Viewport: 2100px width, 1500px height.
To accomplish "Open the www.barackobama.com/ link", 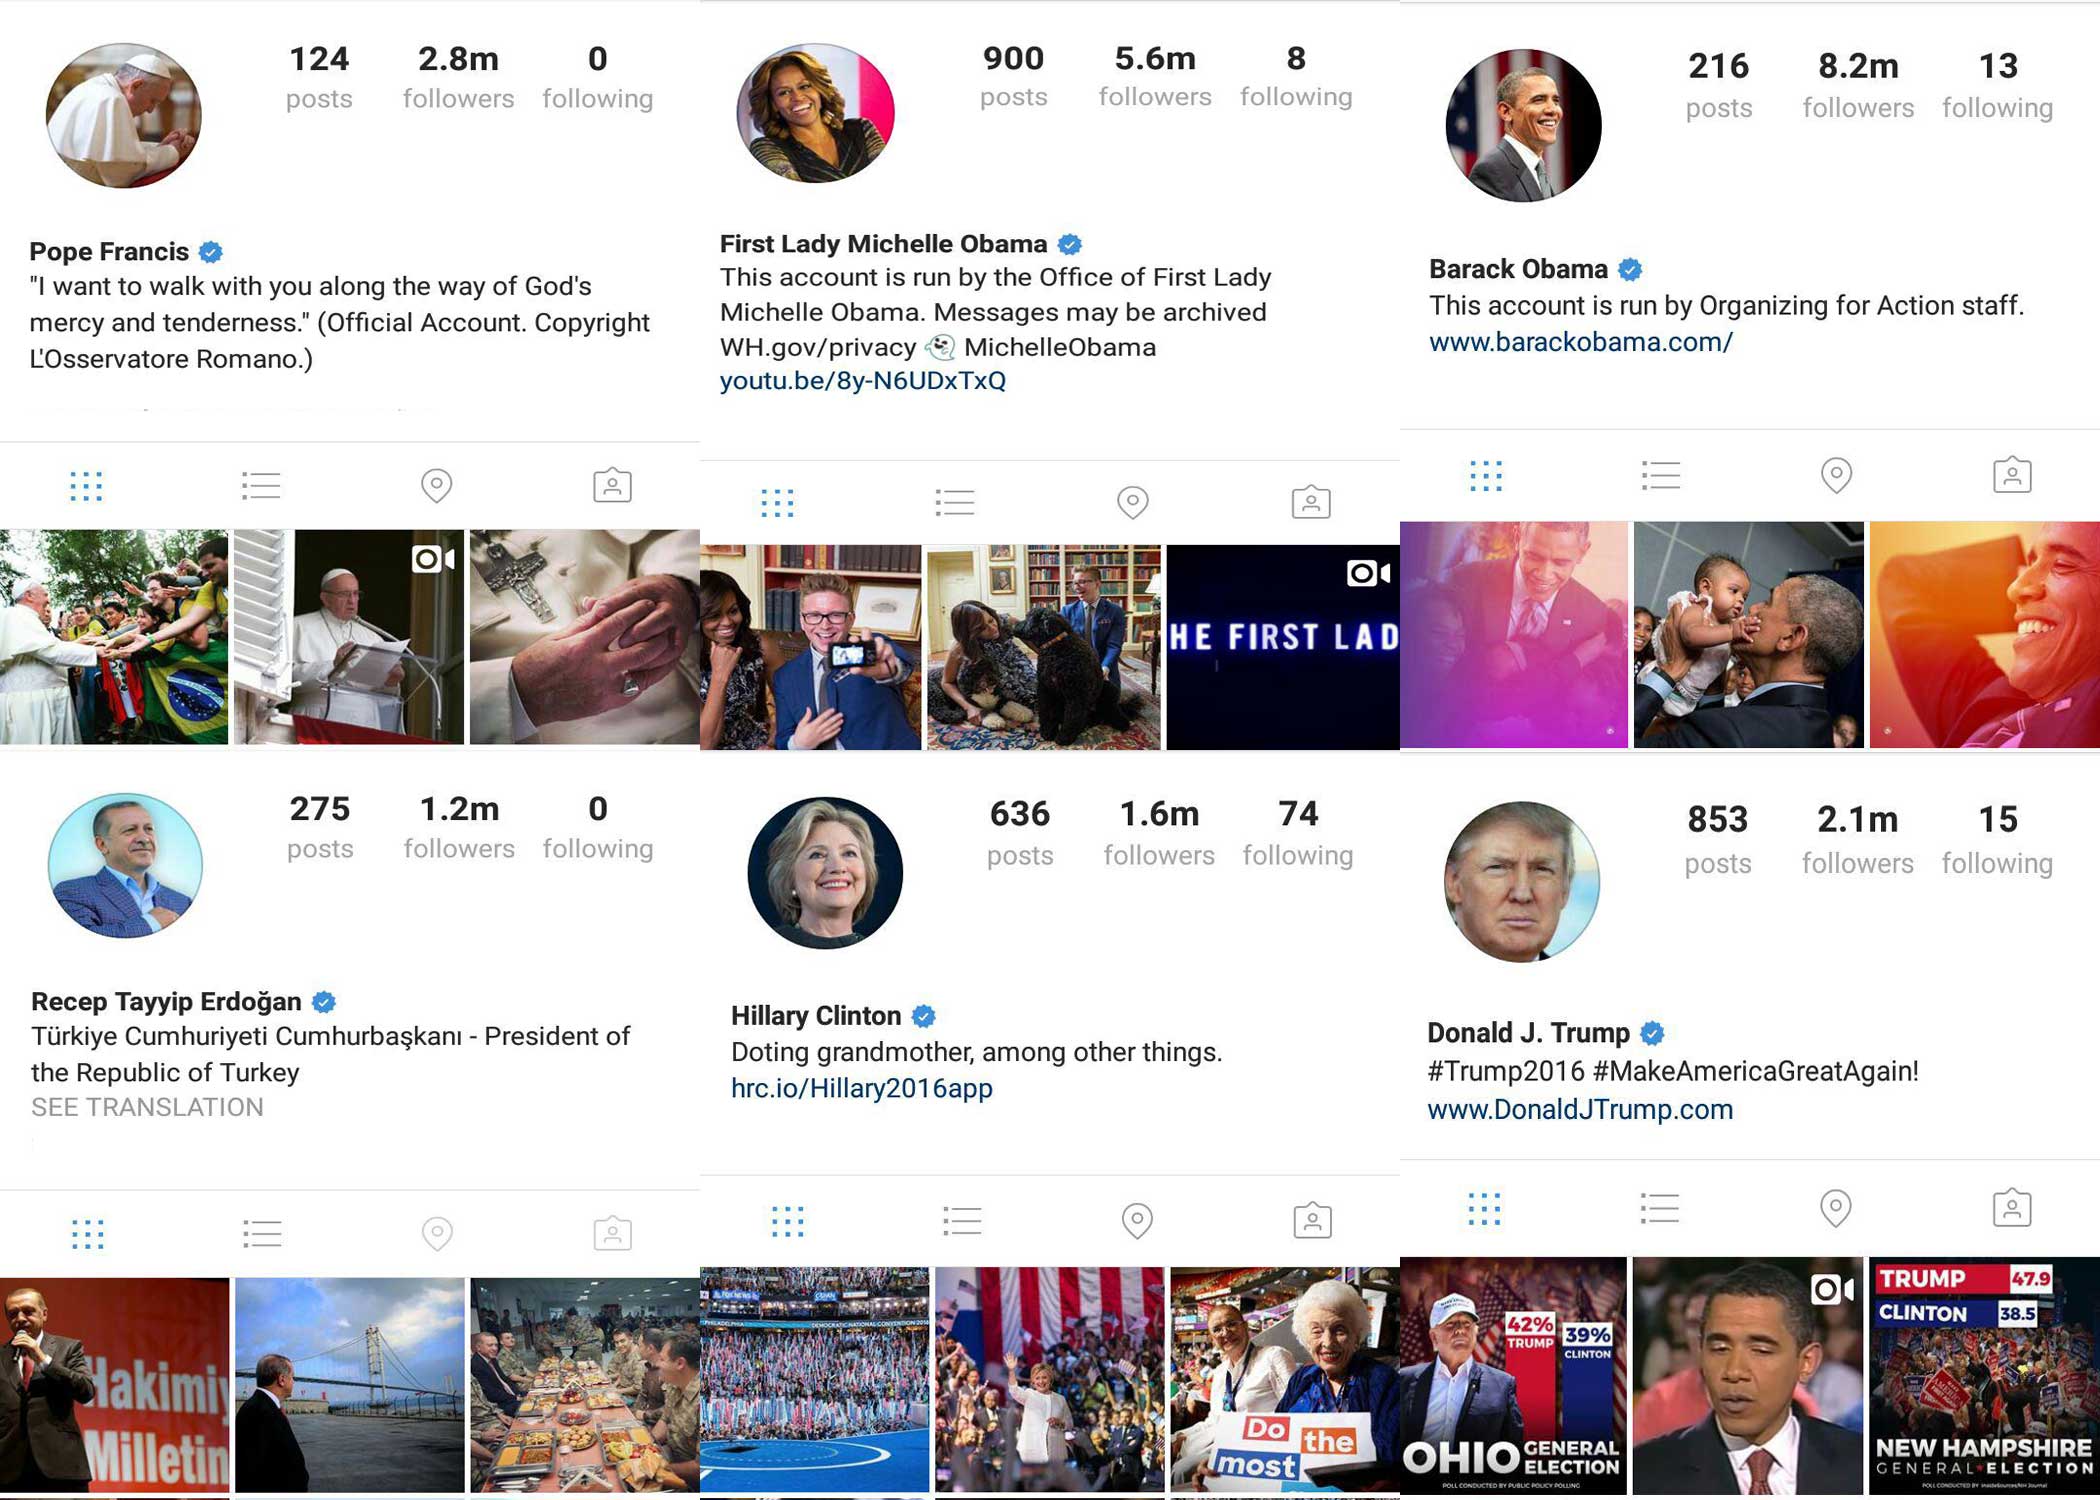I will pyautogui.click(x=1580, y=342).
